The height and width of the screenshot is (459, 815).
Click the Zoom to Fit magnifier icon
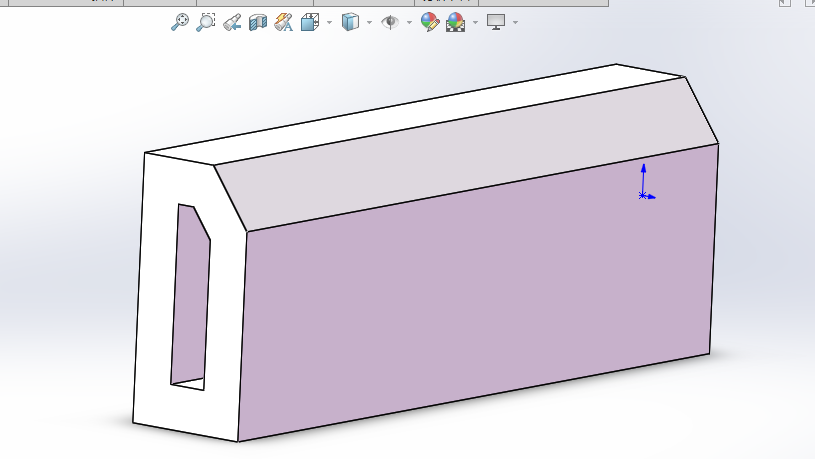[180, 21]
